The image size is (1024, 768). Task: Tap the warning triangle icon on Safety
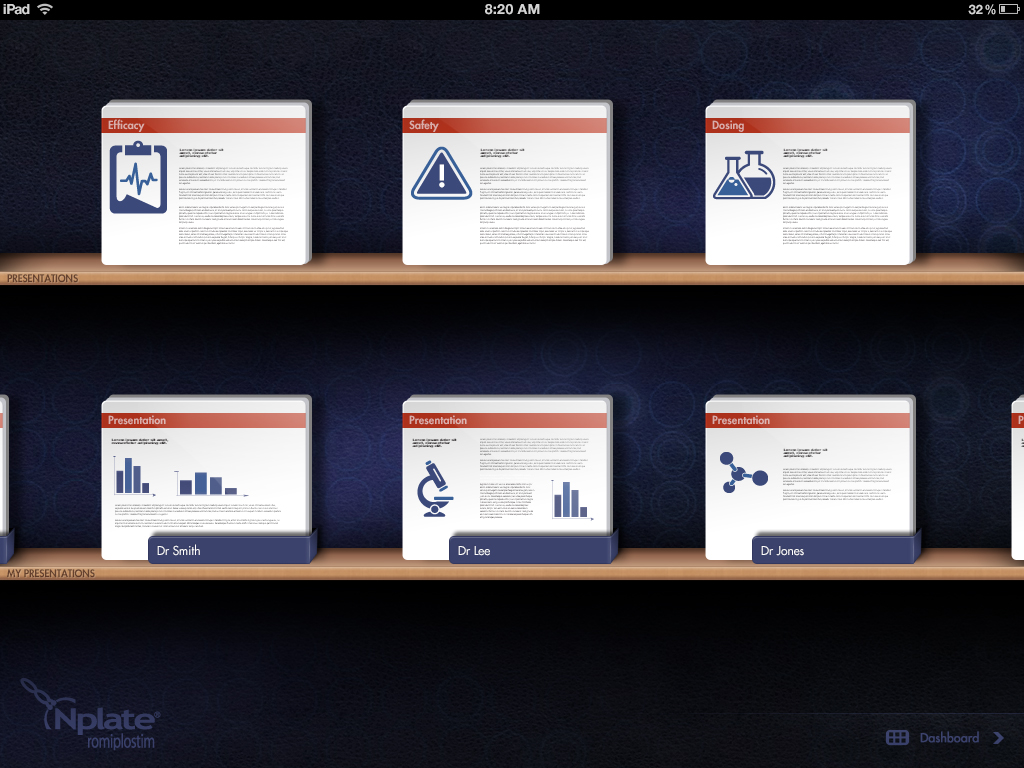(441, 174)
